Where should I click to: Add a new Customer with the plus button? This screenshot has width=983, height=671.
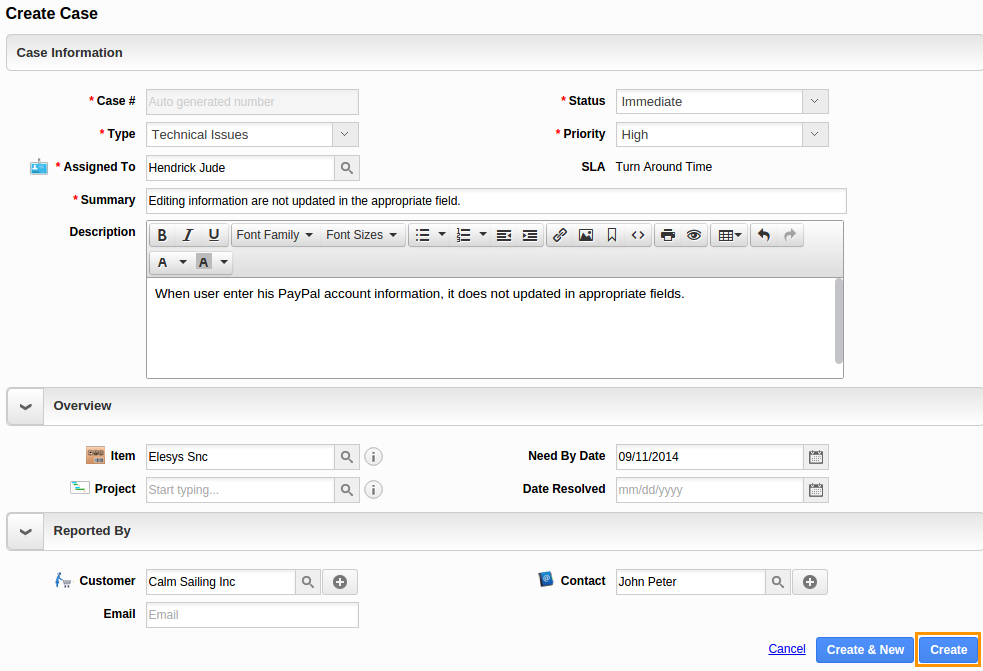coord(339,581)
